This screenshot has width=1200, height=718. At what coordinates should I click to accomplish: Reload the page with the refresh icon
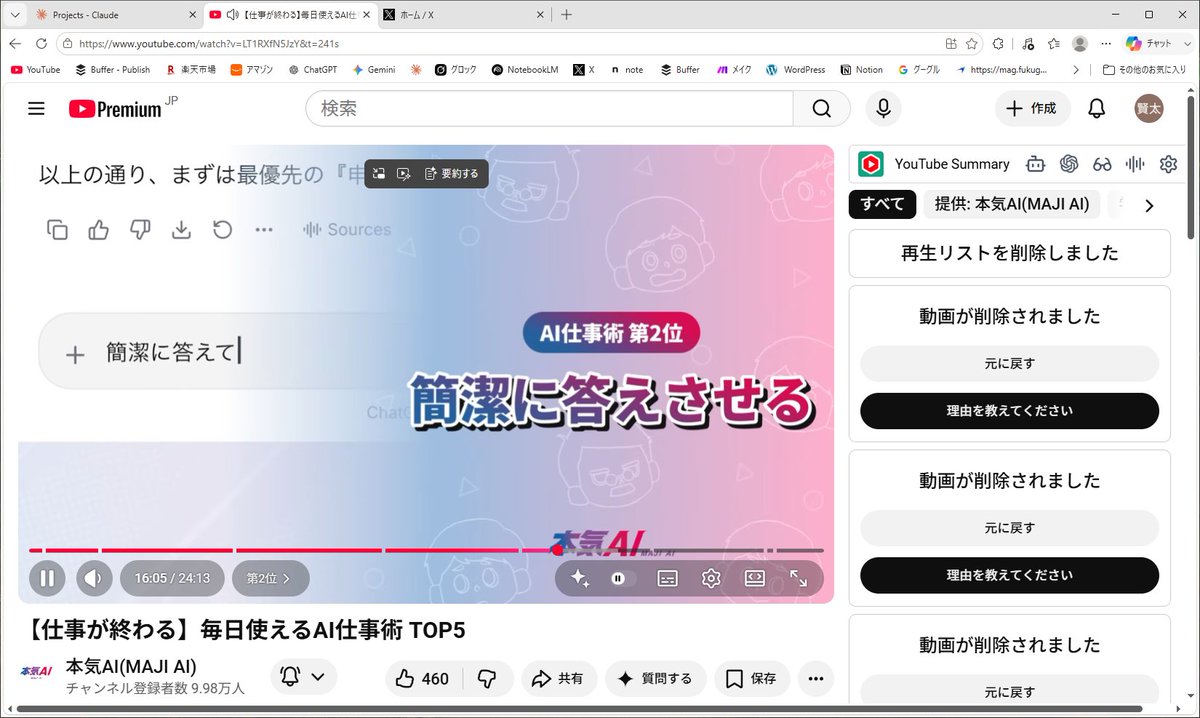41,43
